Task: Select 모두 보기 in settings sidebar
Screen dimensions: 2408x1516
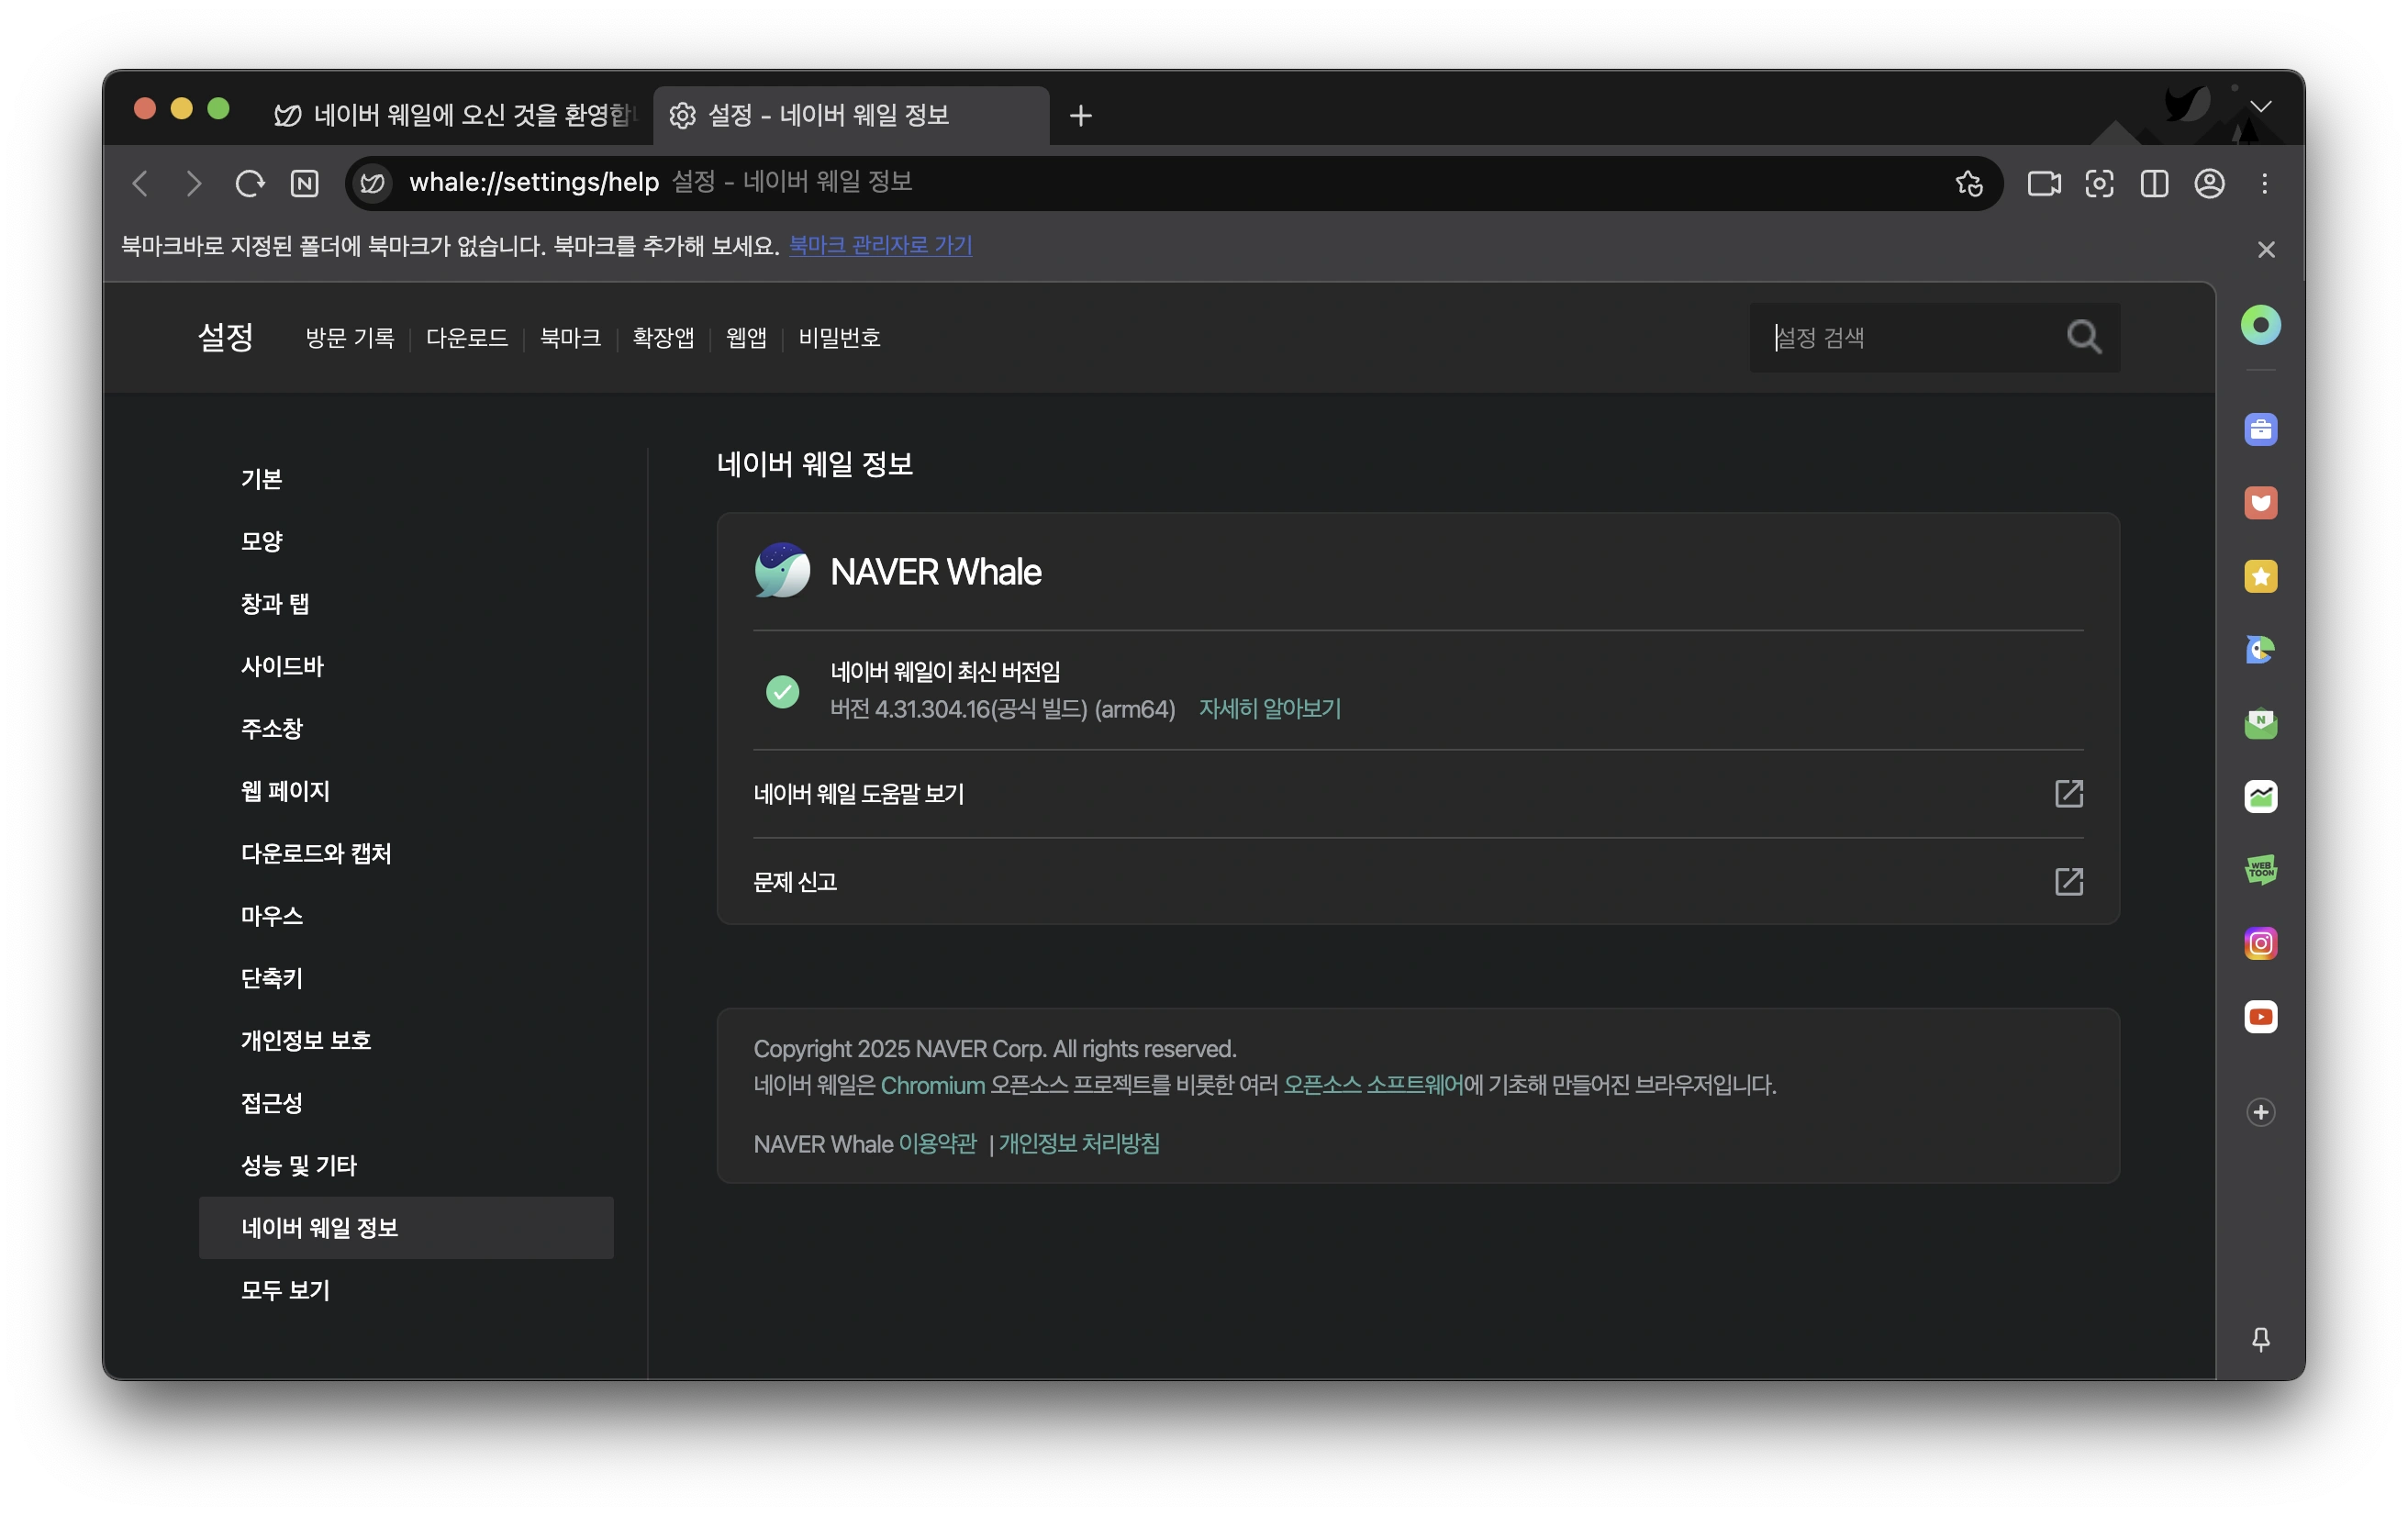Action: point(406,1290)
